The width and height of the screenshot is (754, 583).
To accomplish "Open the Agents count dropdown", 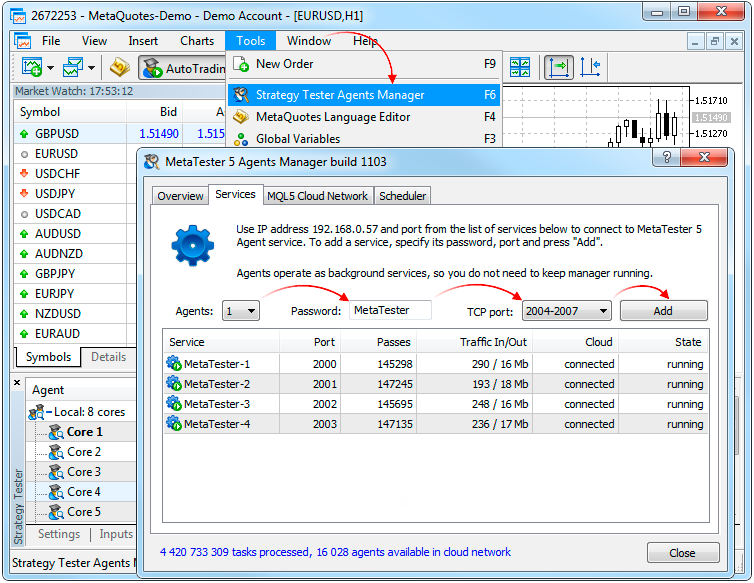I will (x=241, y=311).
